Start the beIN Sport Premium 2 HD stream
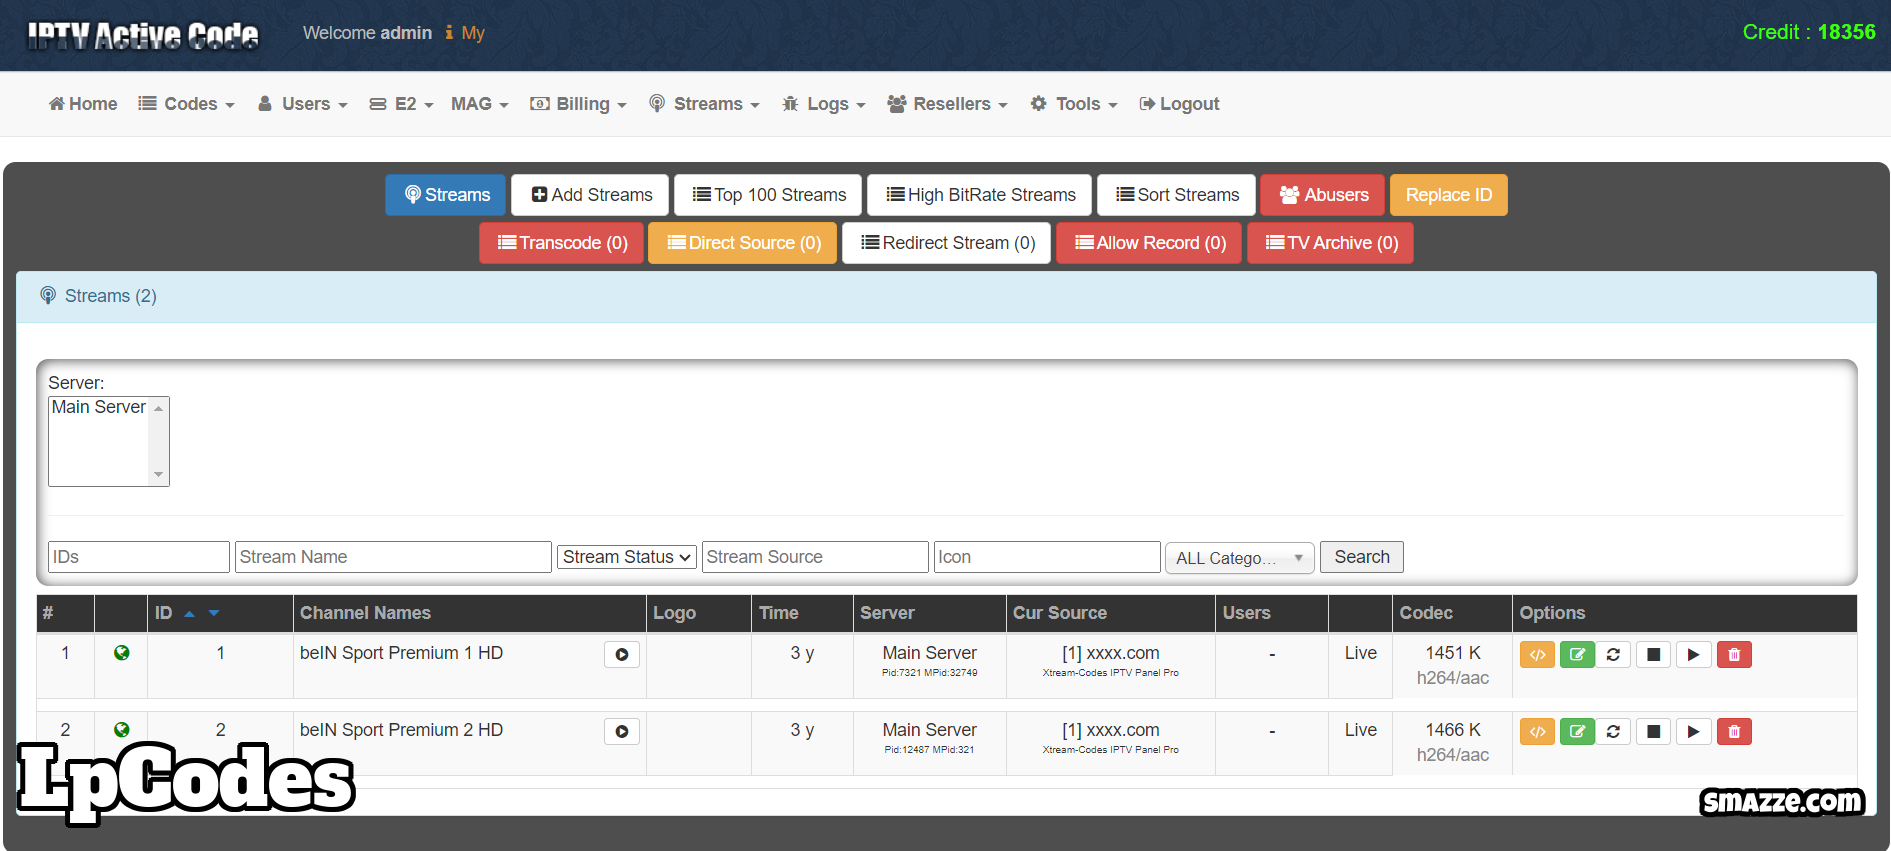 [x=1693, y=732]
